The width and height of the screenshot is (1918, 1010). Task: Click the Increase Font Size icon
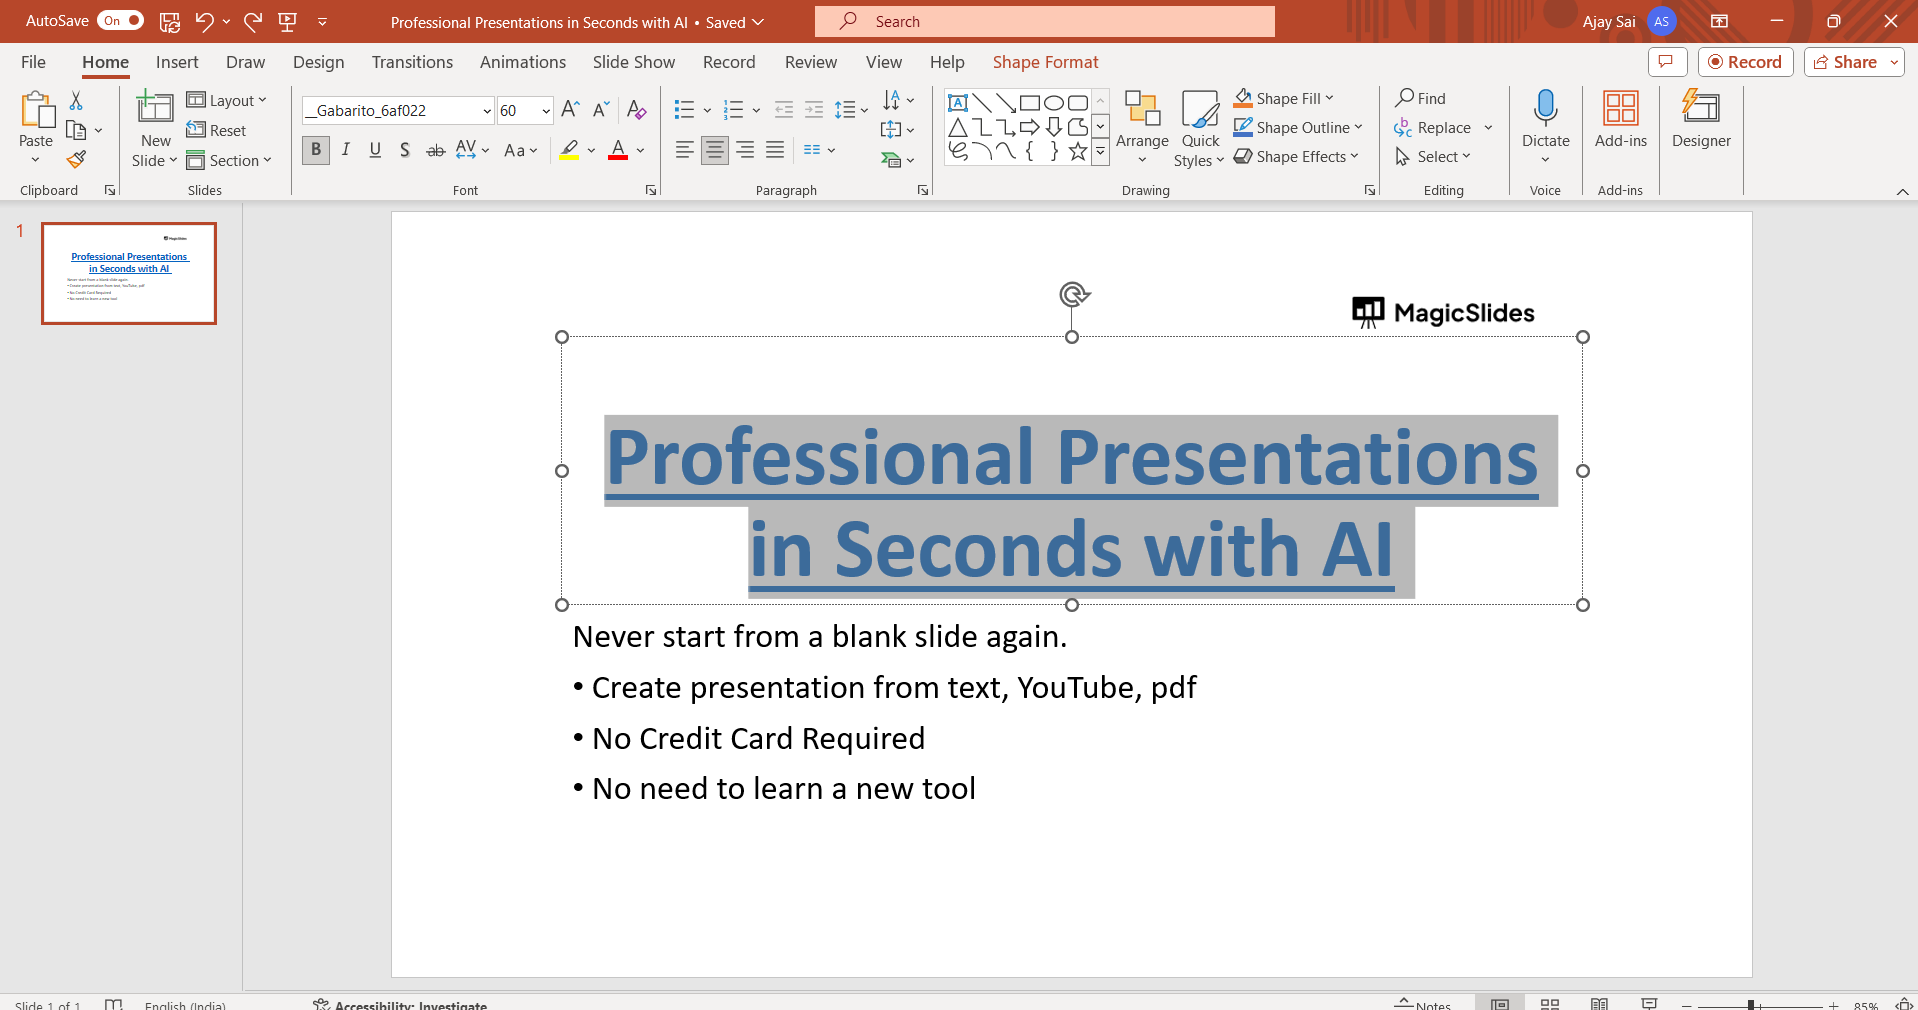[x=570, y=110]
